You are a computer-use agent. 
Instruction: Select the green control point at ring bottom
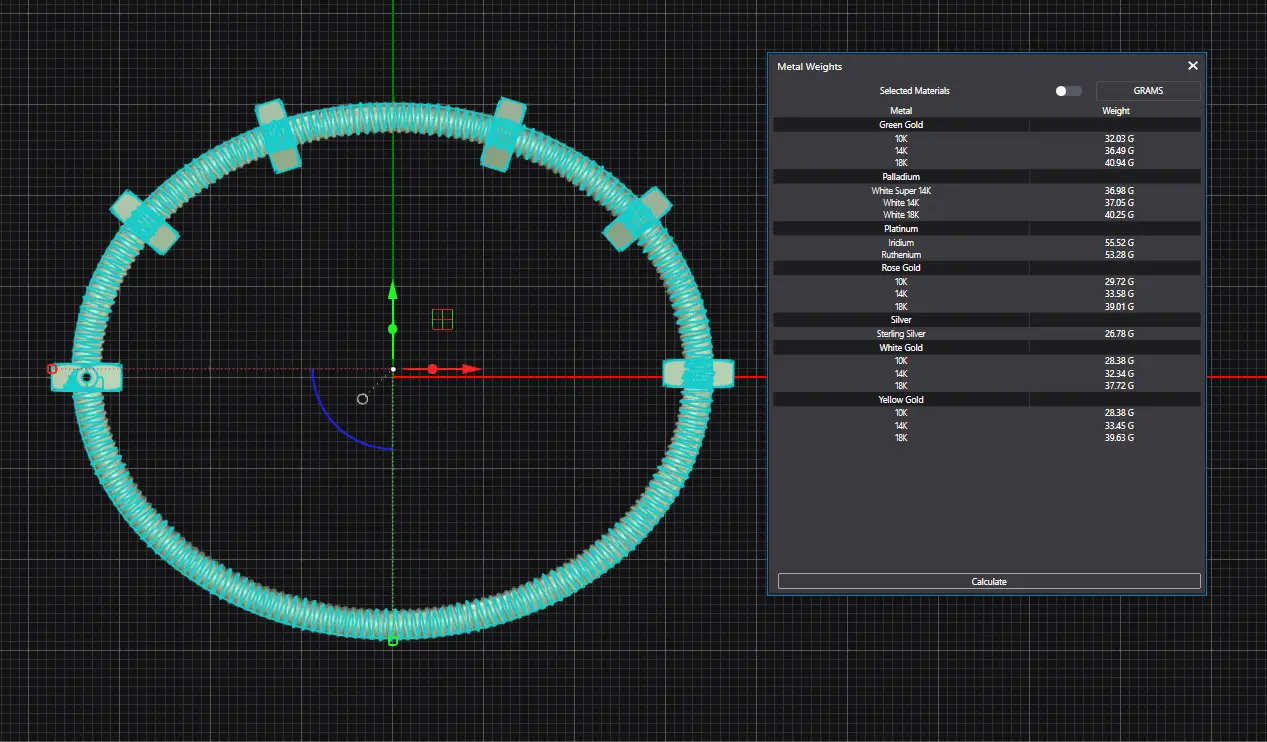click(393, 641)
